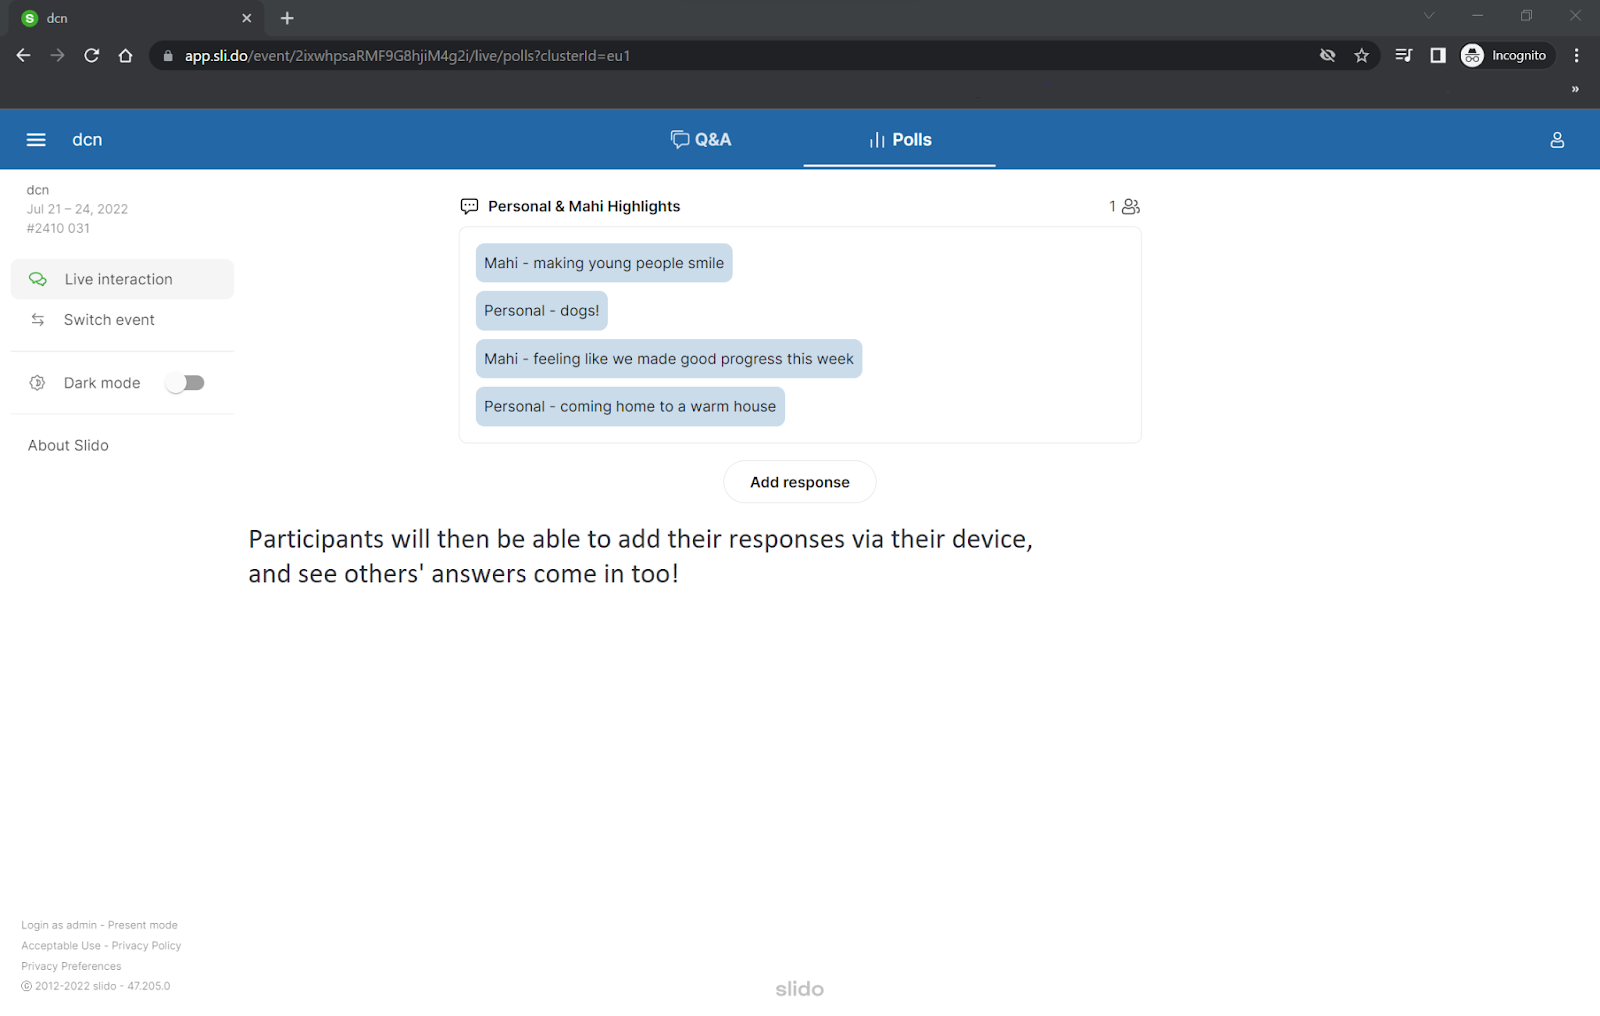The width and height of the screenshot is (1600, 1016).
Task: Click the participants count icon
Action: (1131, 206)
